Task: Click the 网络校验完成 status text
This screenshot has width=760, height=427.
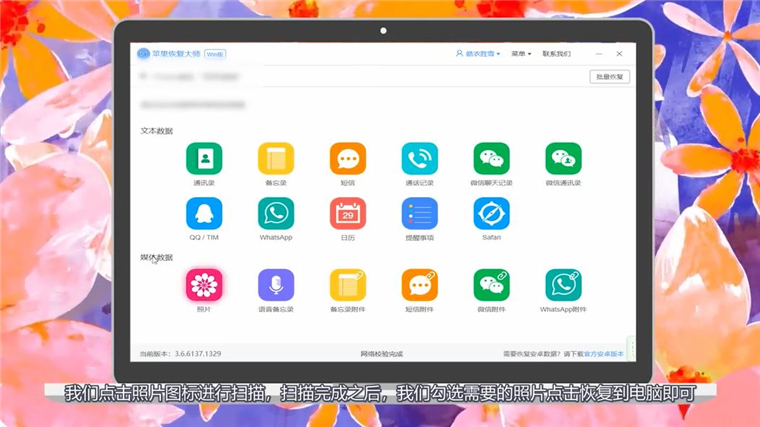Action: 381,354
